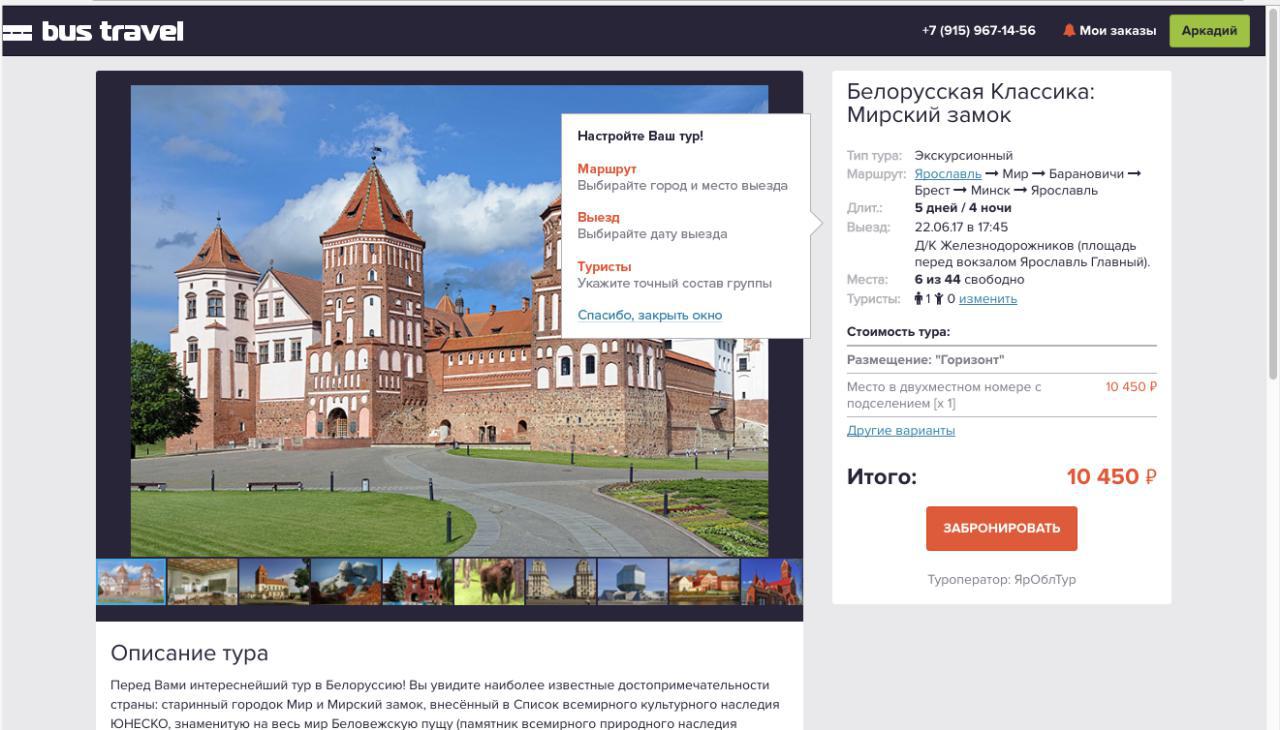
Task: Click the child tourist figure icon
Action: (939, 299)
